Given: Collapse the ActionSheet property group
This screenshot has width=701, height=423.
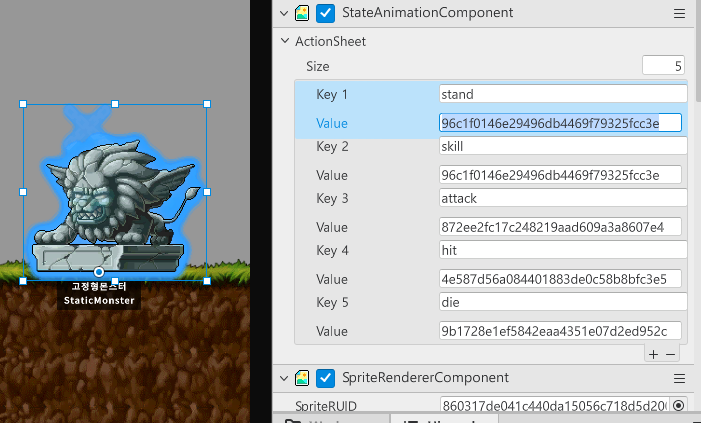Looking at the screenshot, I should tap(285, 41).
